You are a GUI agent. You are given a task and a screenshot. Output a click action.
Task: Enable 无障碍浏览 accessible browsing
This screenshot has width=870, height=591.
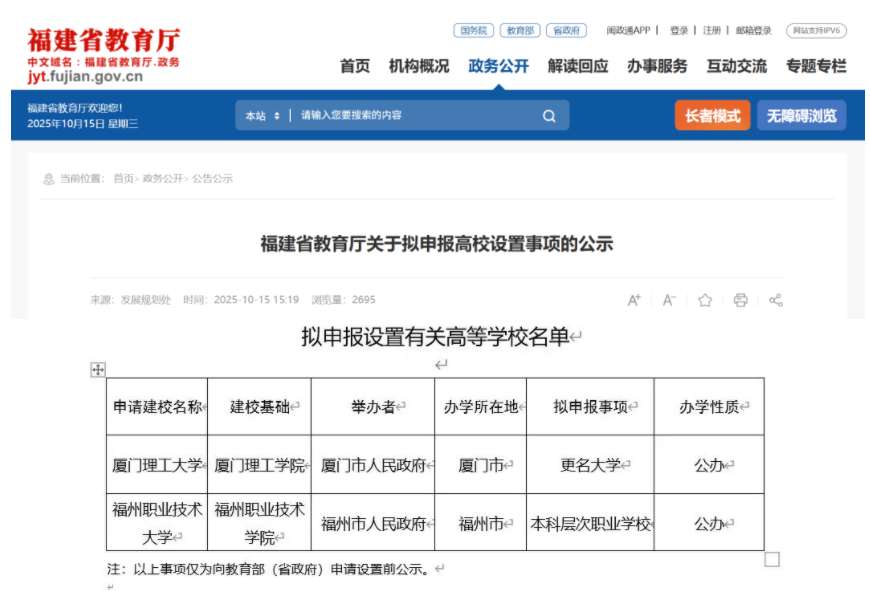801,116
